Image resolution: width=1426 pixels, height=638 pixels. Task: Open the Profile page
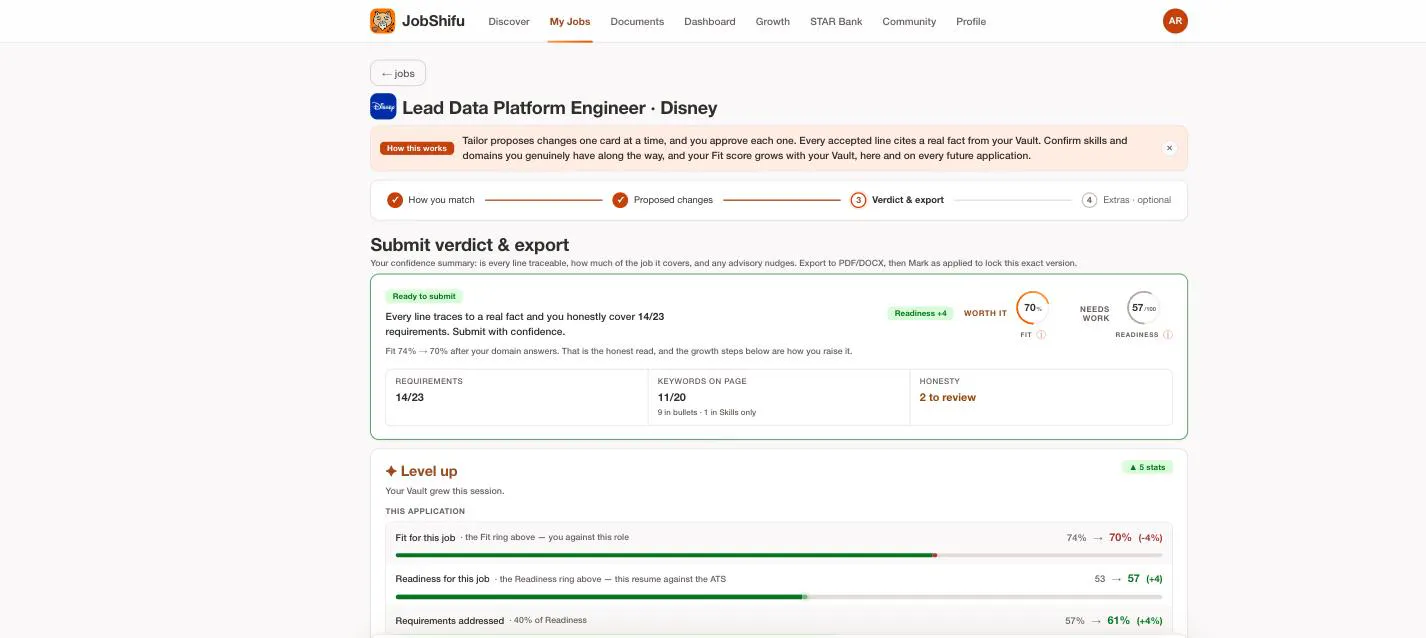coord(971,21)
